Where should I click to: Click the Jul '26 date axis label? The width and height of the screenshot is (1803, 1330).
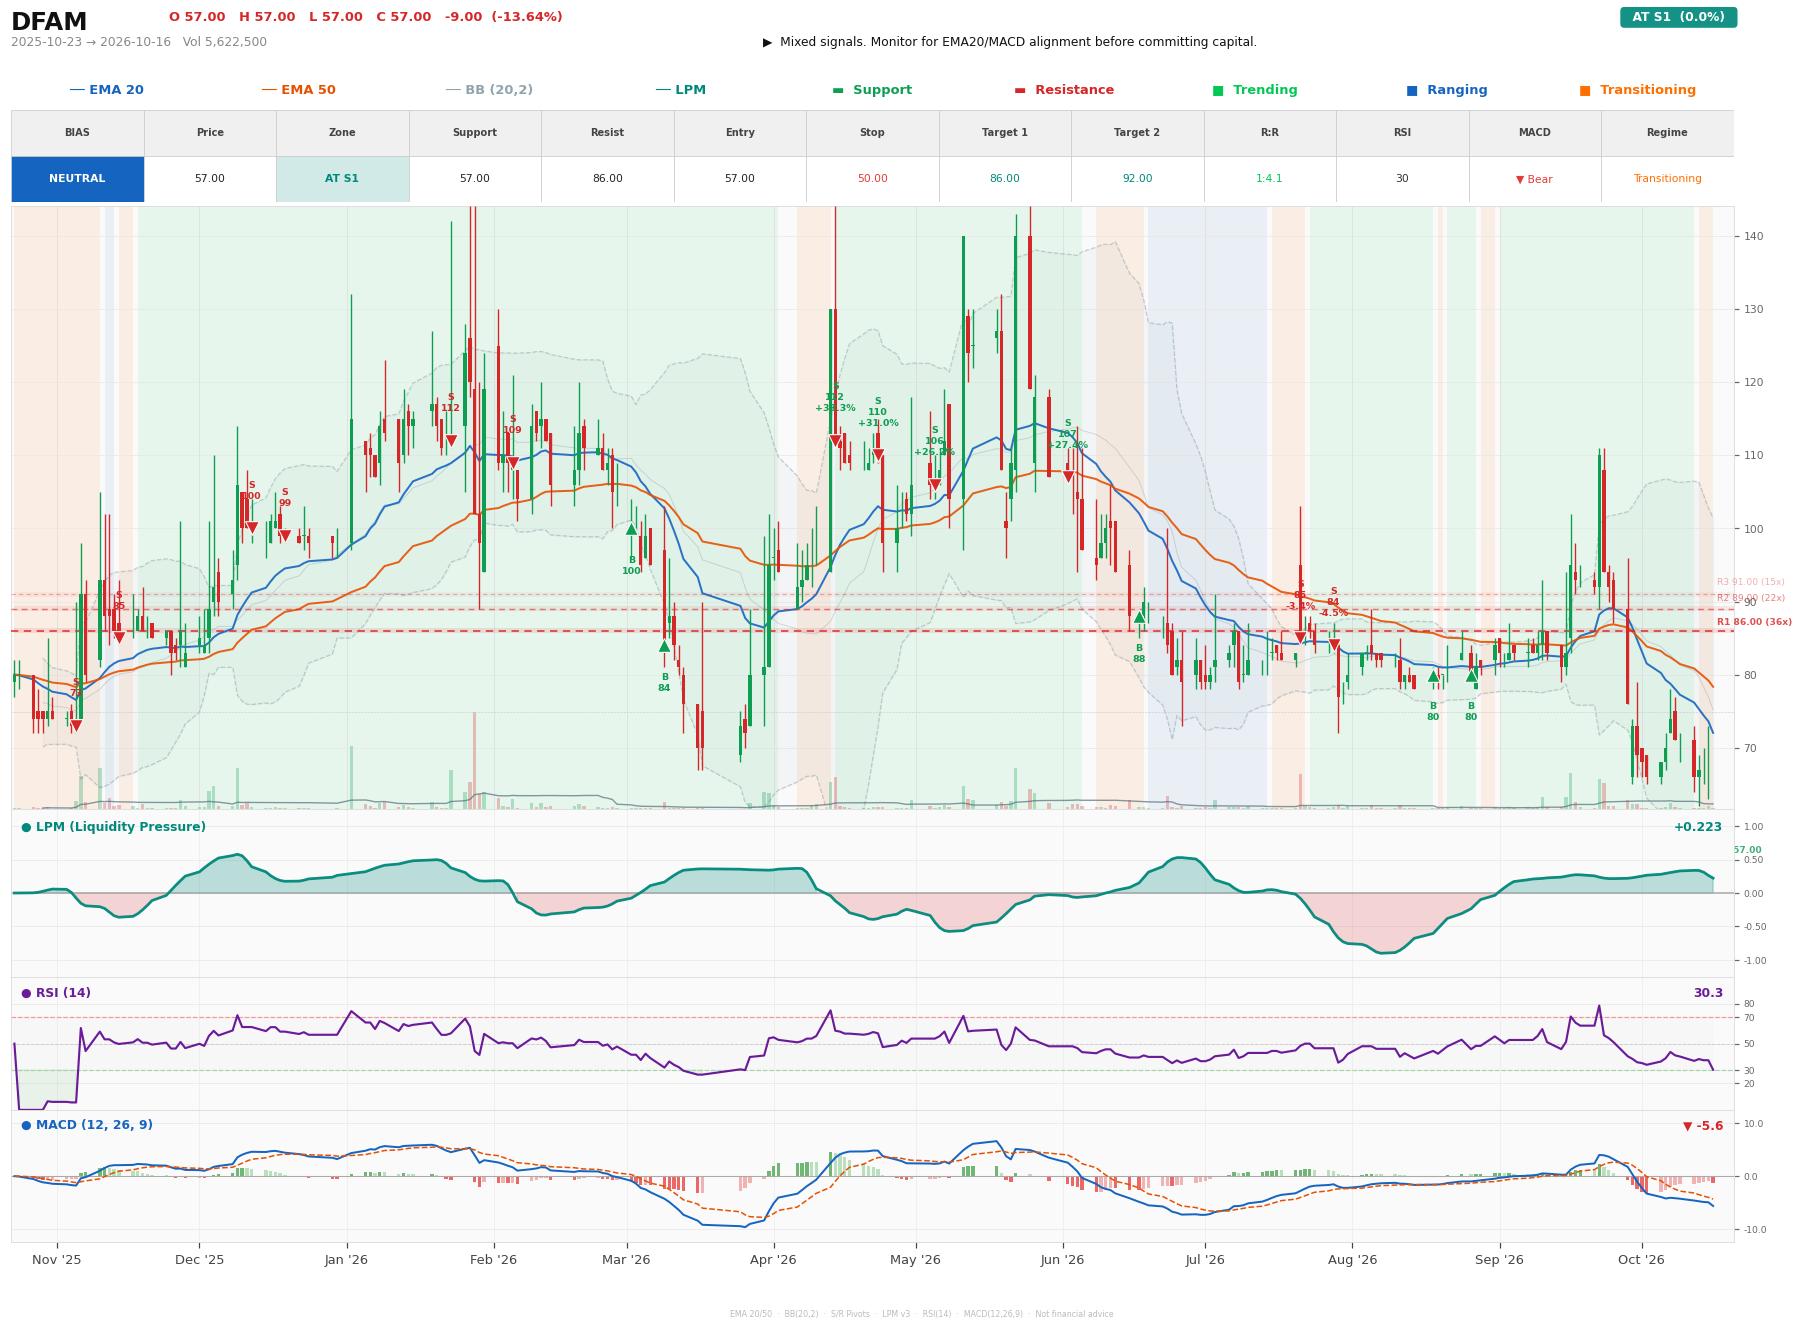pos(1205,1260)
